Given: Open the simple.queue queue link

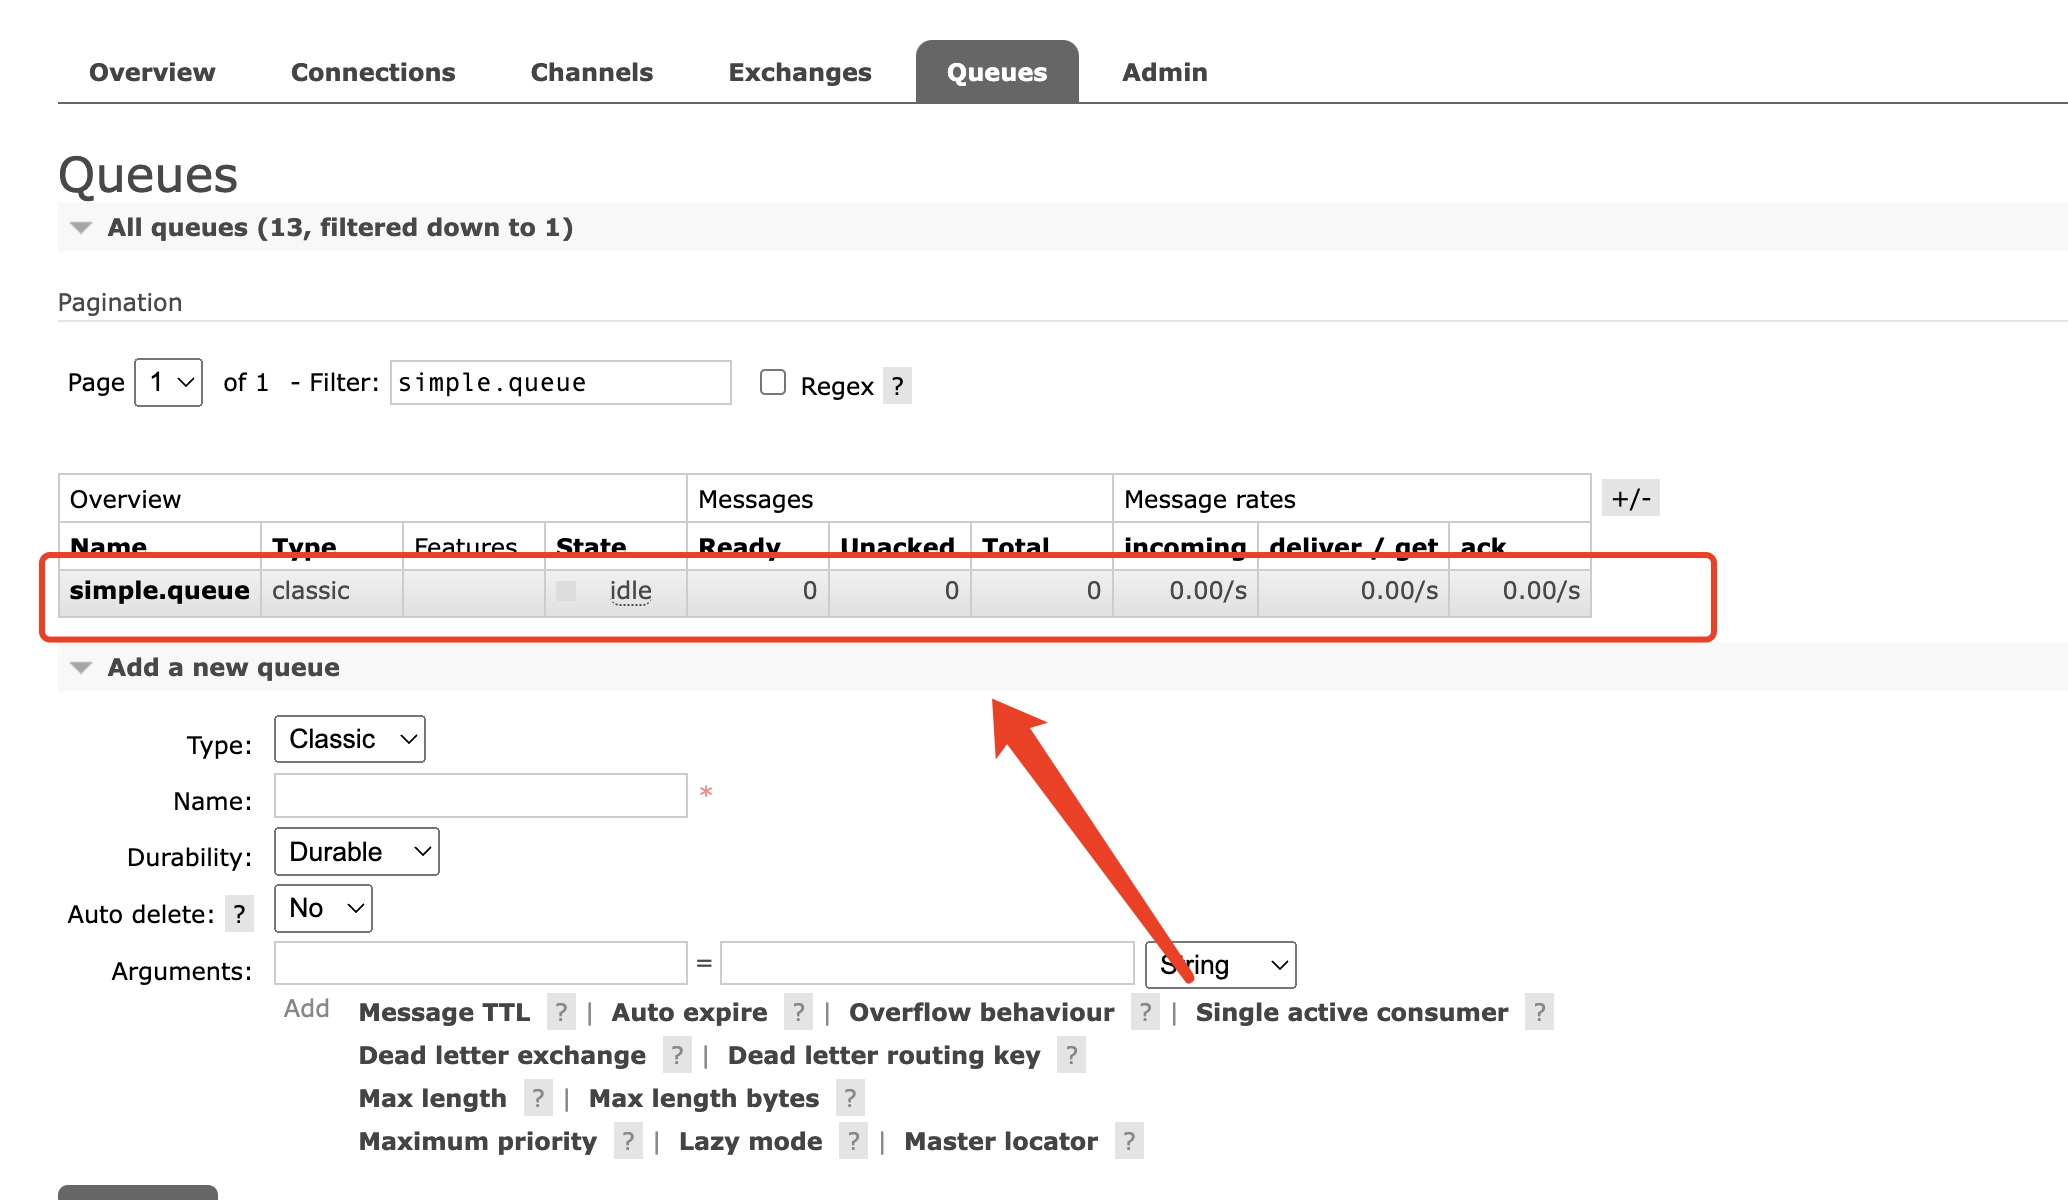Looking at the screenshot, I should [x=159, y=591].
